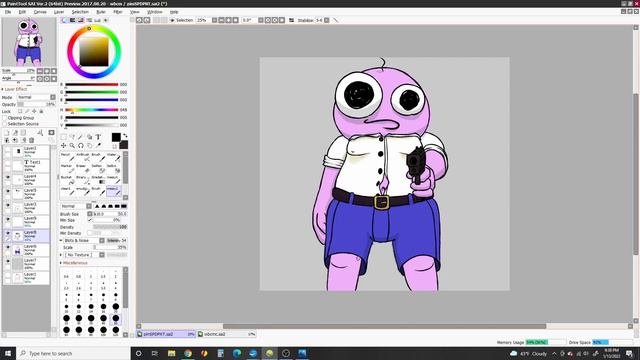Click the Windows taskbar search box
640x360 pixels.
point(73,353)
